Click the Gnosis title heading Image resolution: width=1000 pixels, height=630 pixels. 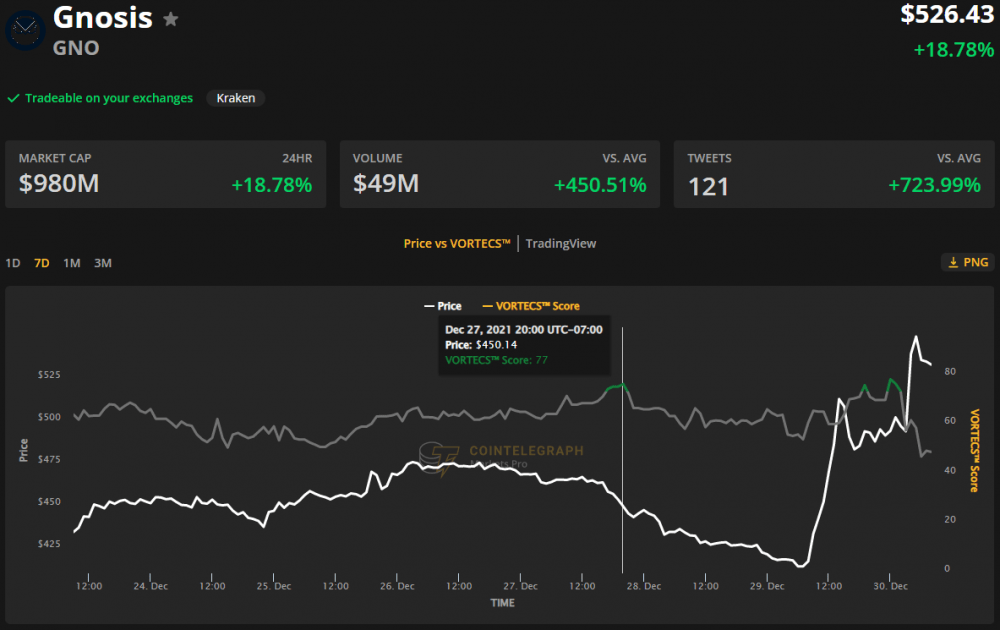[103, 17]
